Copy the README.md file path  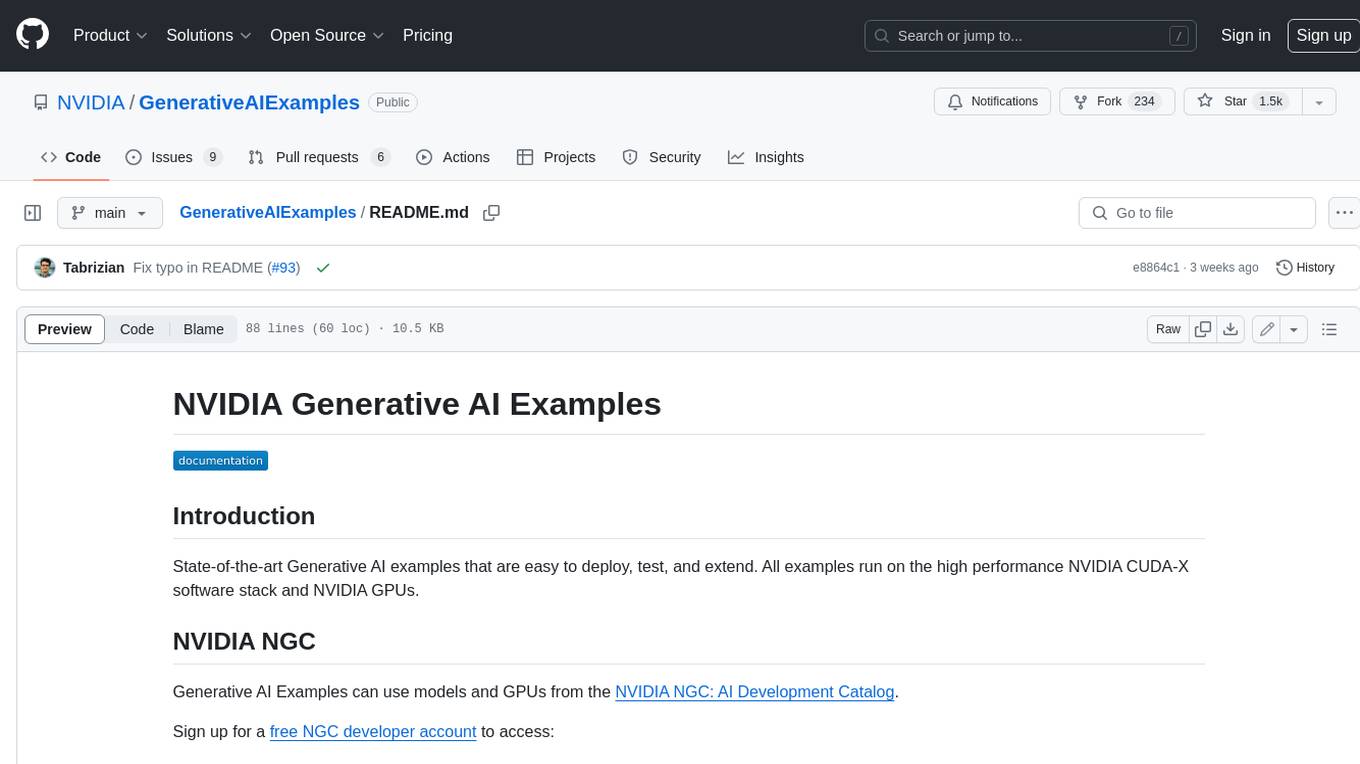(491, 213)
